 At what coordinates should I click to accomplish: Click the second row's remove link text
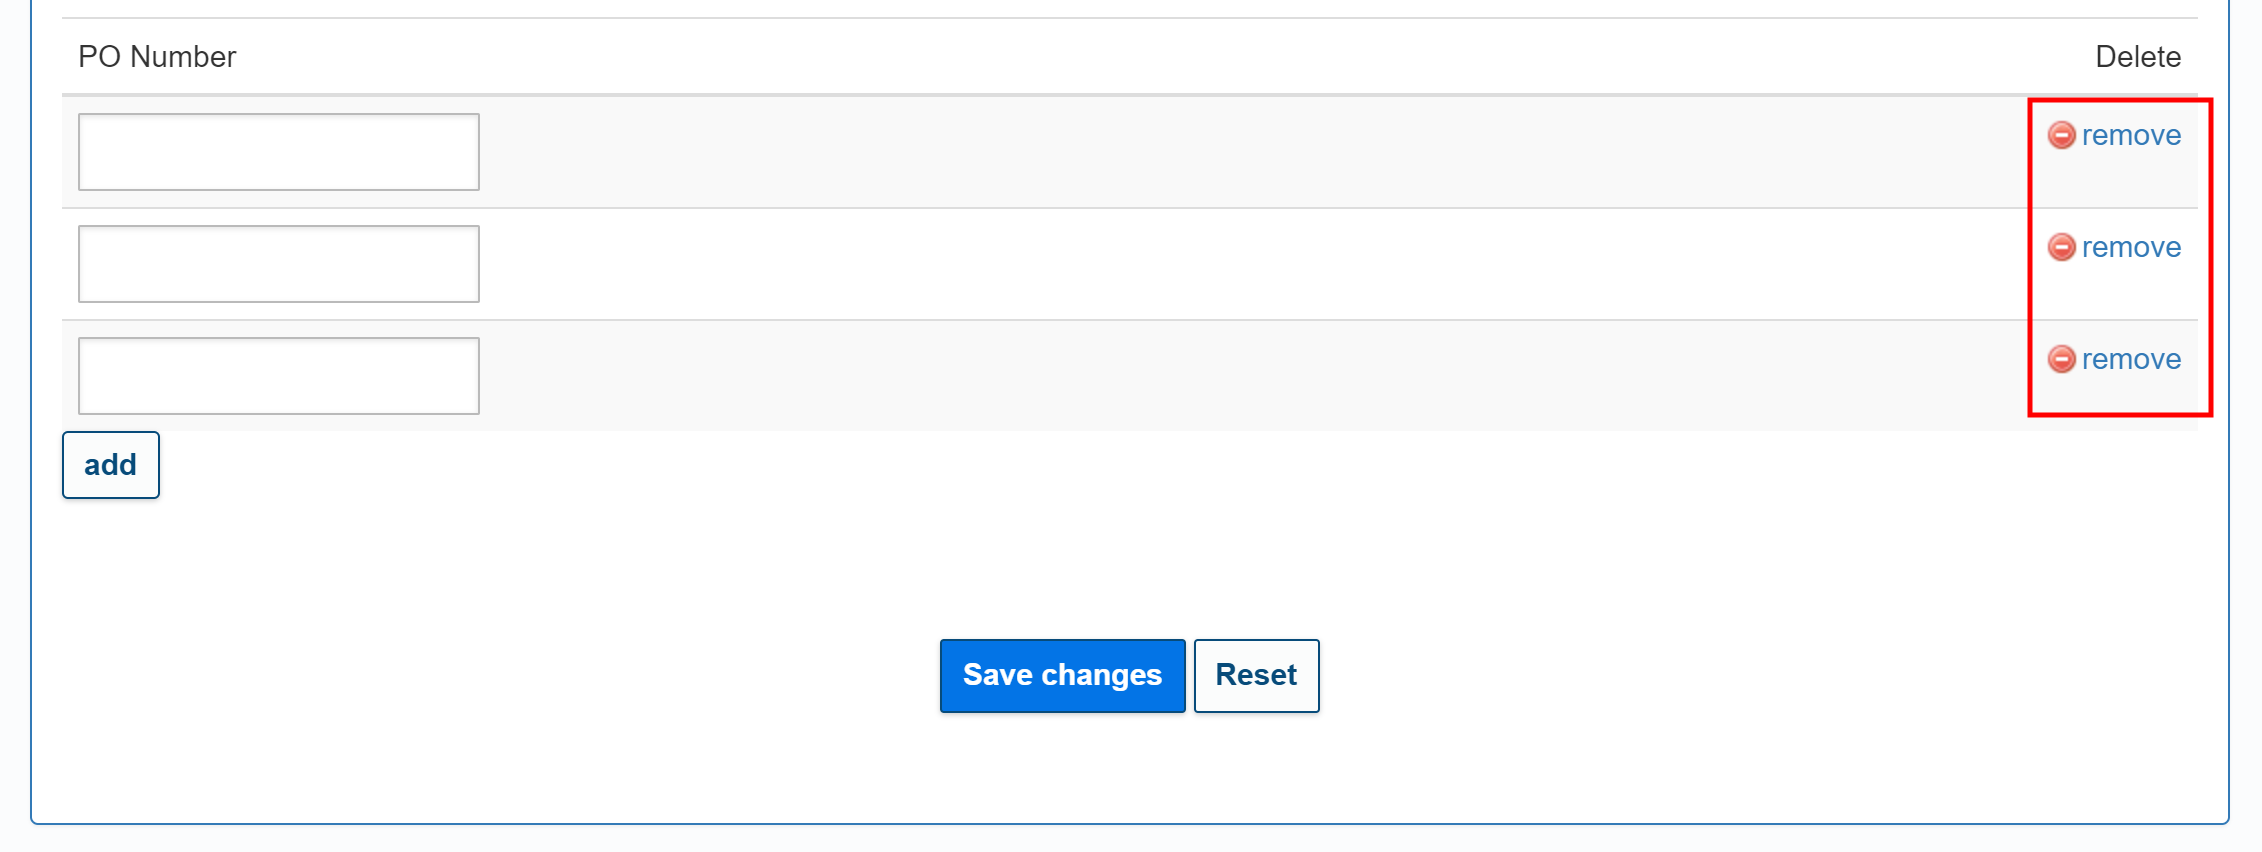(x=2131, y=247)
